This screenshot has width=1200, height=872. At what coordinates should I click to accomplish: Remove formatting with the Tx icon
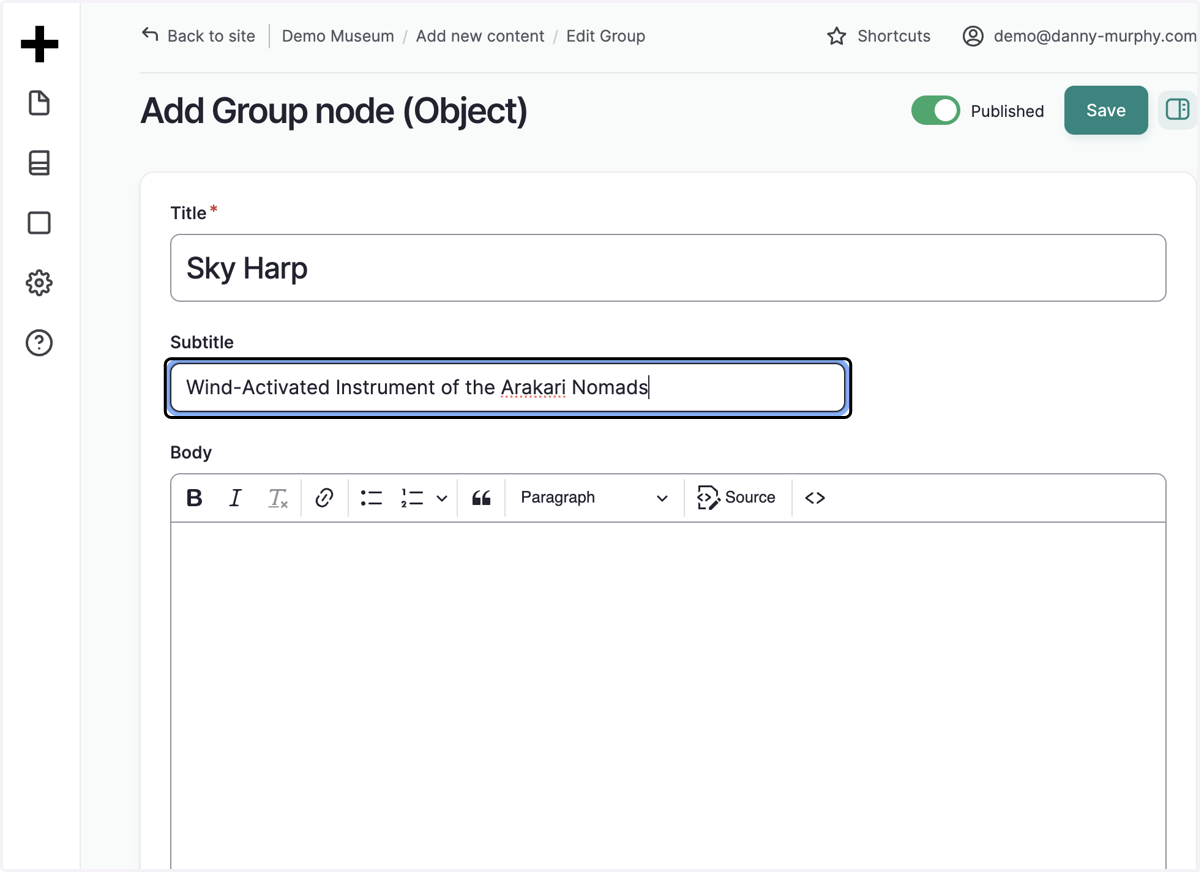(278, 498)
